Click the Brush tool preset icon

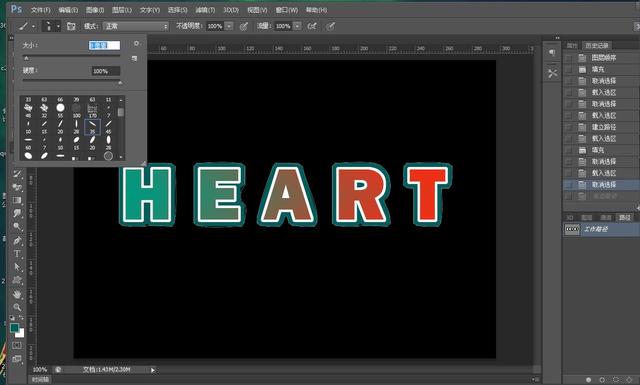(23, 26)
